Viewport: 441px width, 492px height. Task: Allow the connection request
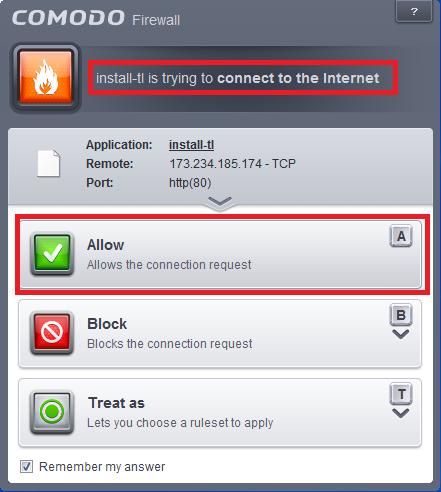coord(220,254)
